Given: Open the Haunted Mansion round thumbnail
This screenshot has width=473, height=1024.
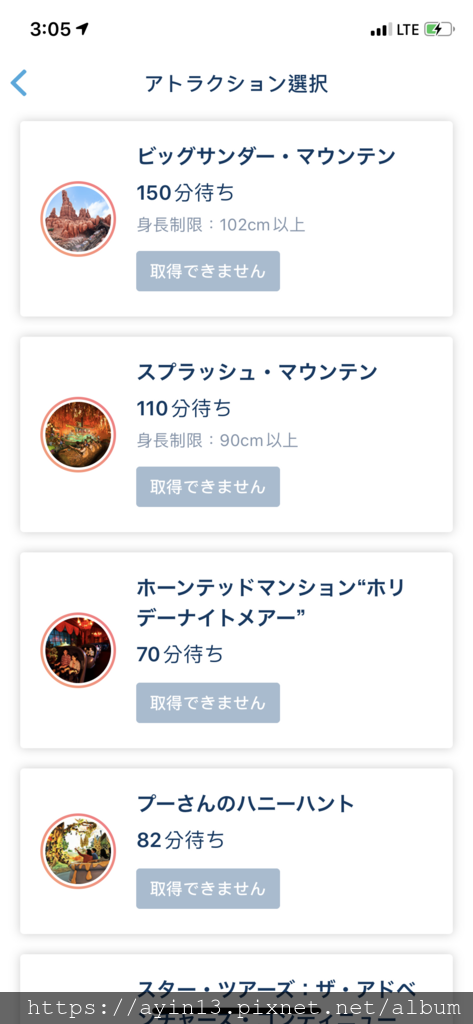Looking at the screenshot, I should point(78,650).
